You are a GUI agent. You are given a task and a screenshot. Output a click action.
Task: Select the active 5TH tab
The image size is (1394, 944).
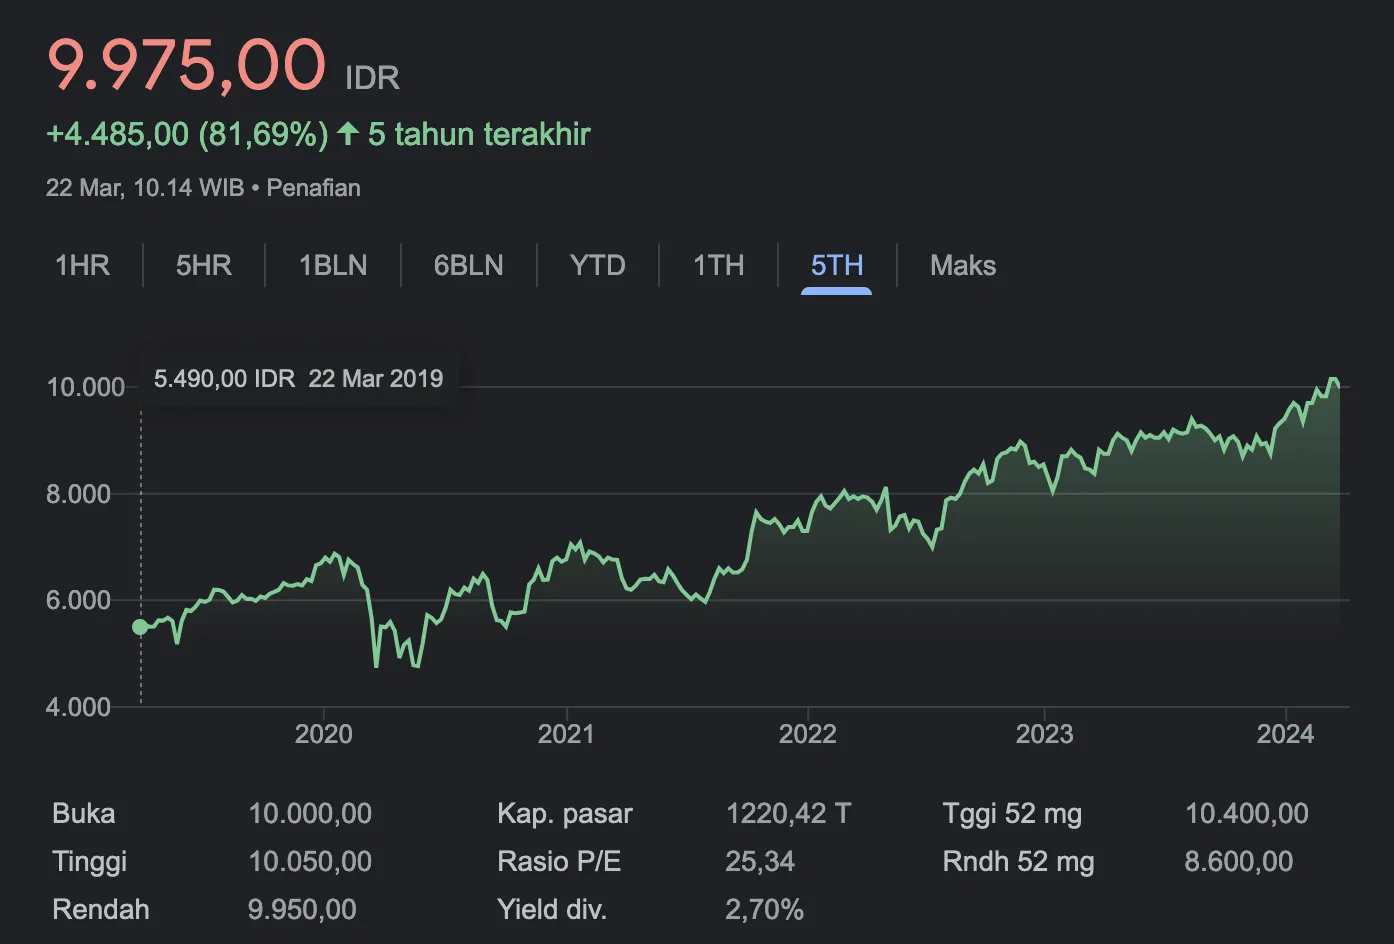836,265
